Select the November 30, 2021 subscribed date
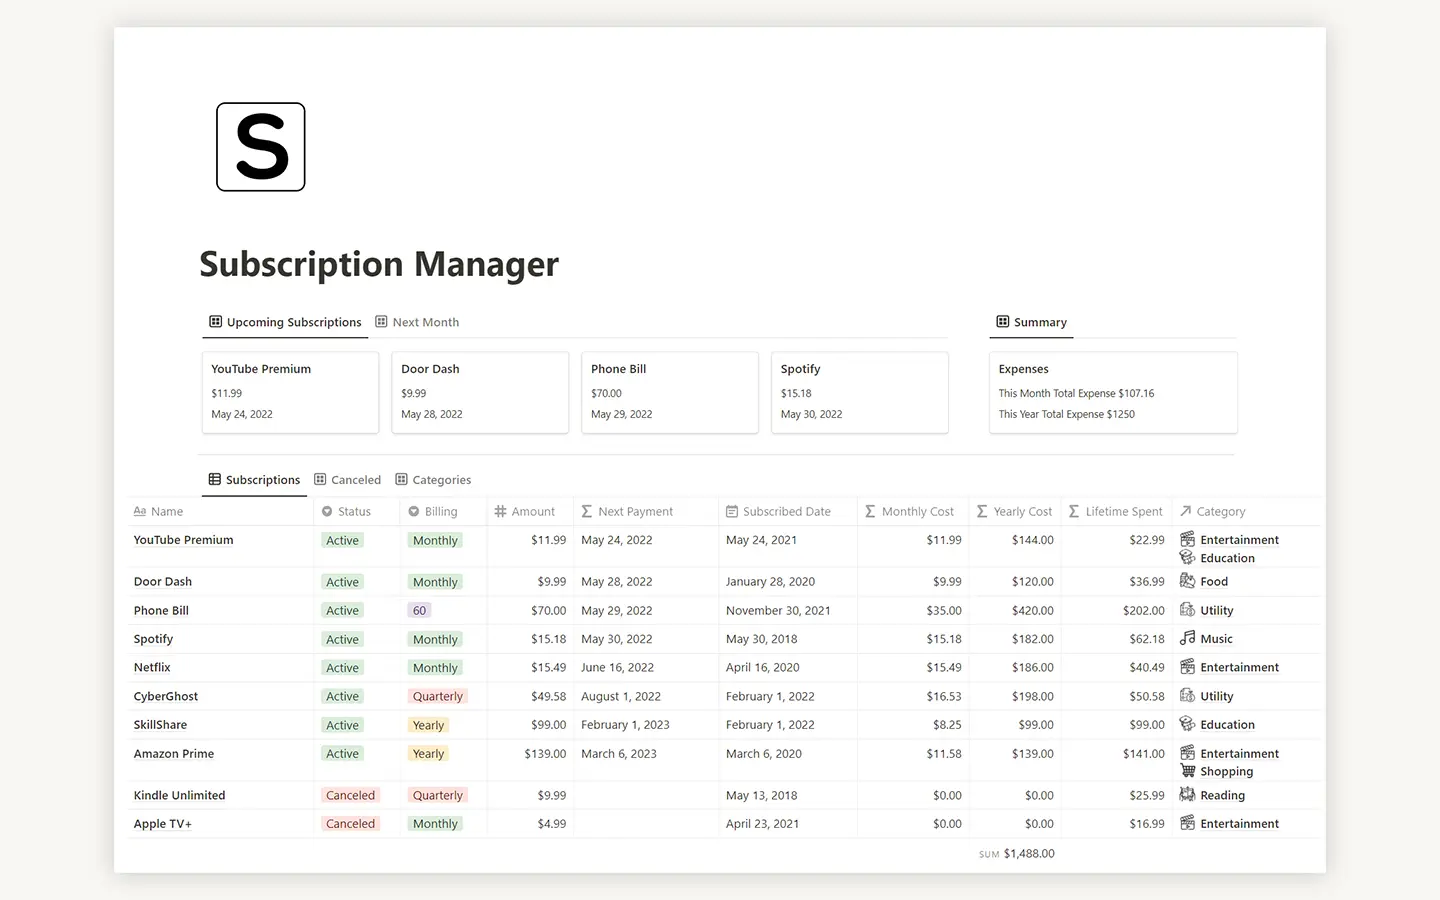This screenshot has height=900, width=1440. (778, 611)
